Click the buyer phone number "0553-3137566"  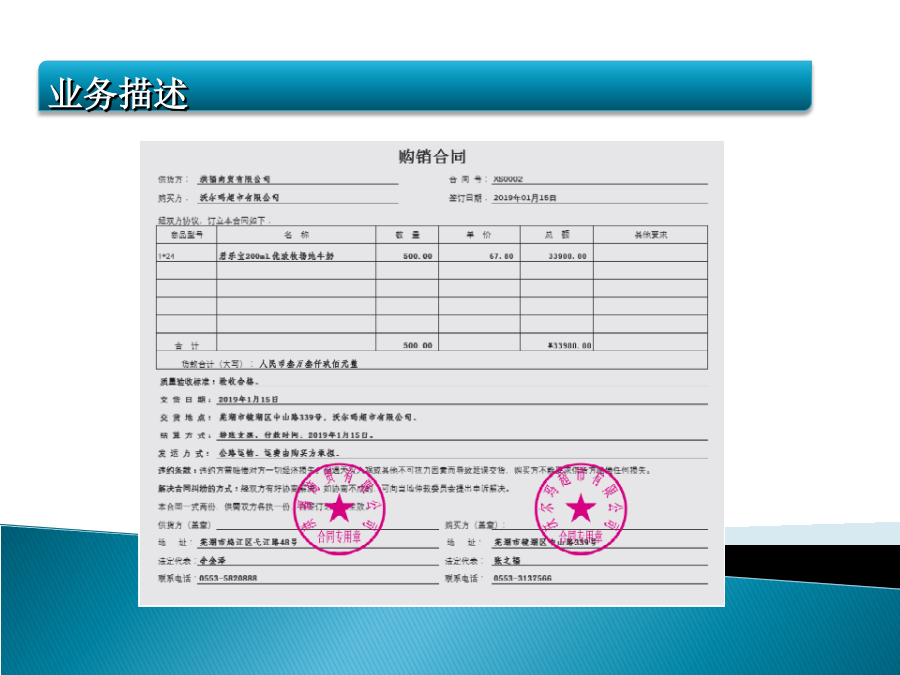(522, 578)
